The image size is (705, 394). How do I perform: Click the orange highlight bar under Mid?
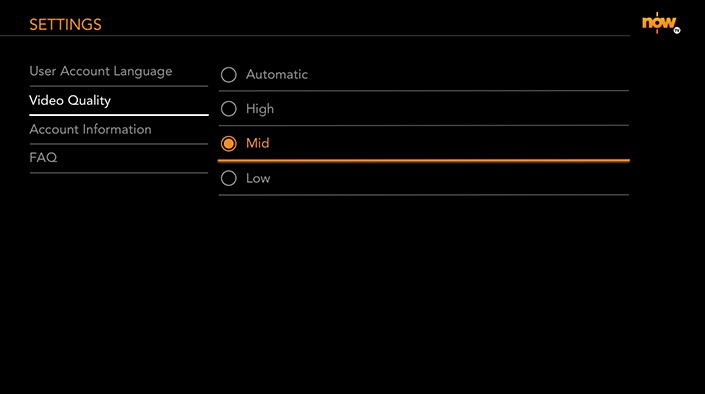click(x=424, y=160)
